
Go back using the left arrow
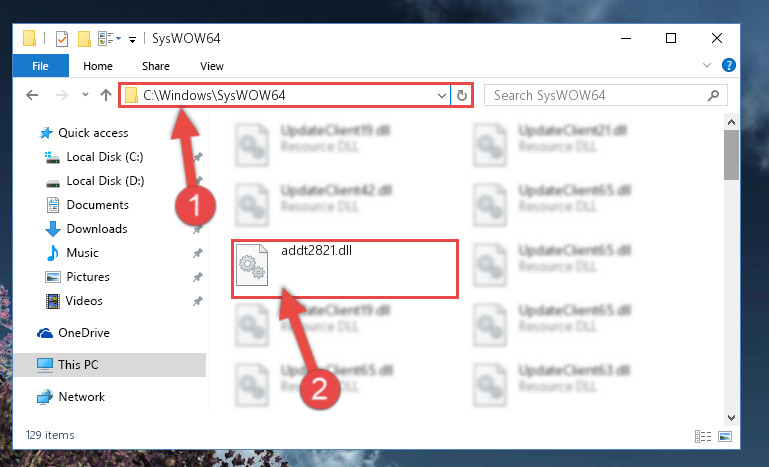click(32, 95)
